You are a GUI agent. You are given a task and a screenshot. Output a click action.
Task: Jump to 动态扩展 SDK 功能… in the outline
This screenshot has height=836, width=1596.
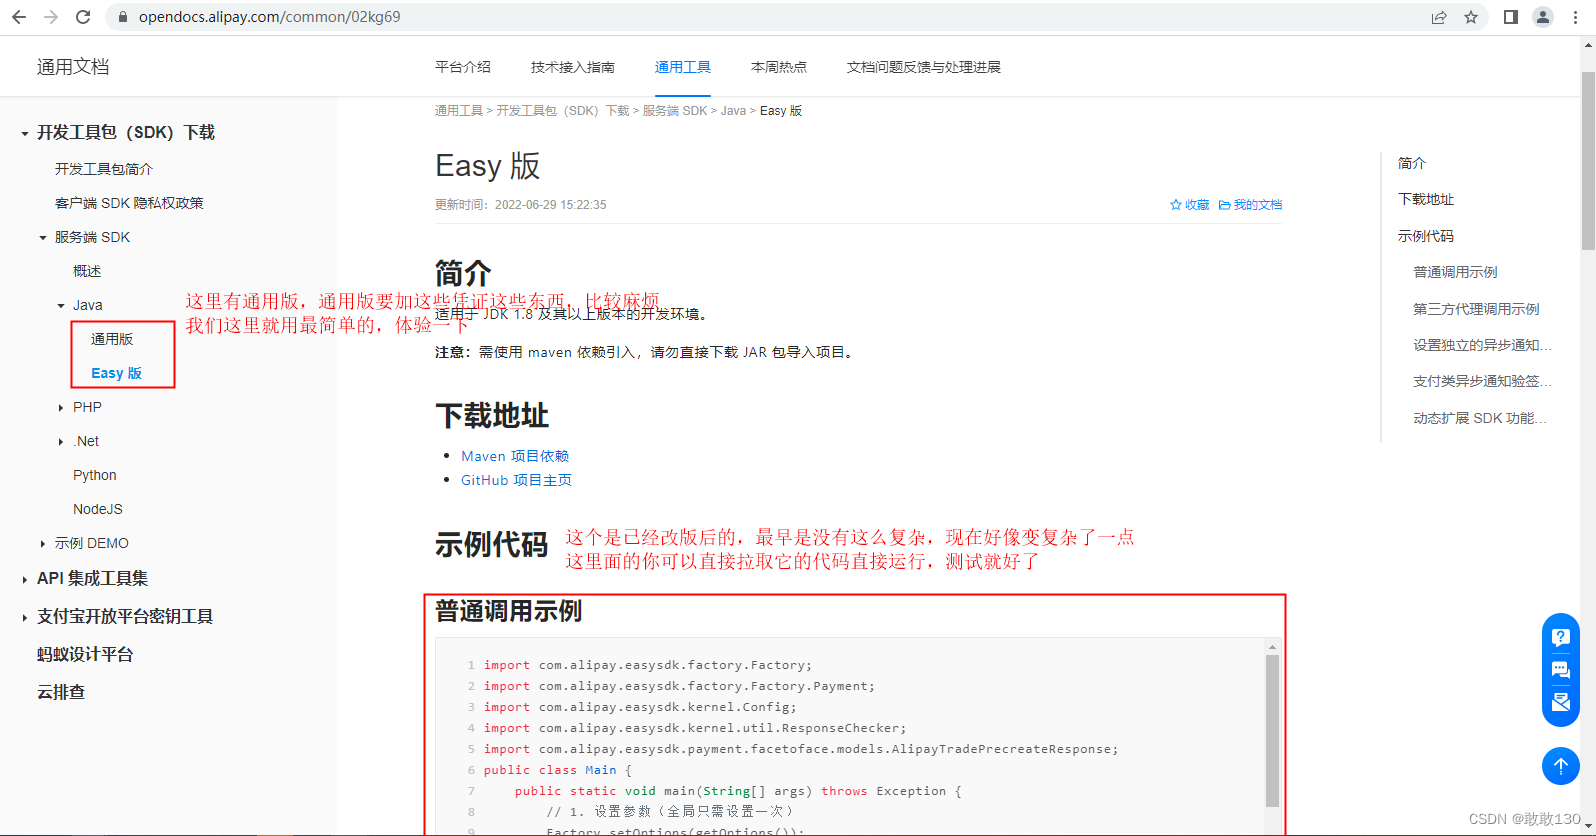click(x=1480, y=418)
